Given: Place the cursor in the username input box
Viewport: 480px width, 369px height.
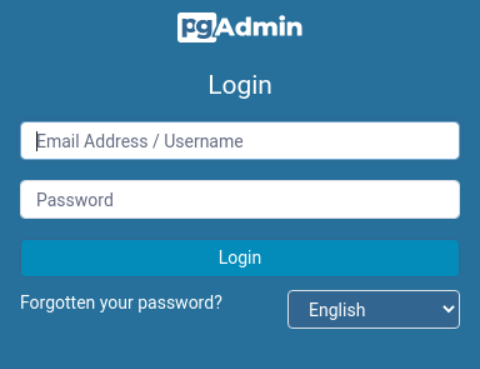Looking at the screenshot, I should tap(240, 141).
